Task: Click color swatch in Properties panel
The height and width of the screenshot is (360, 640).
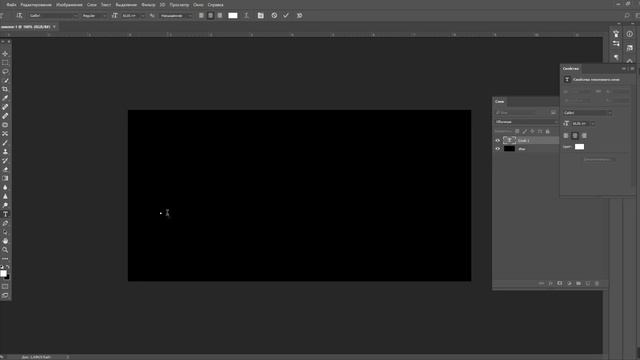Action: [579, 147]
